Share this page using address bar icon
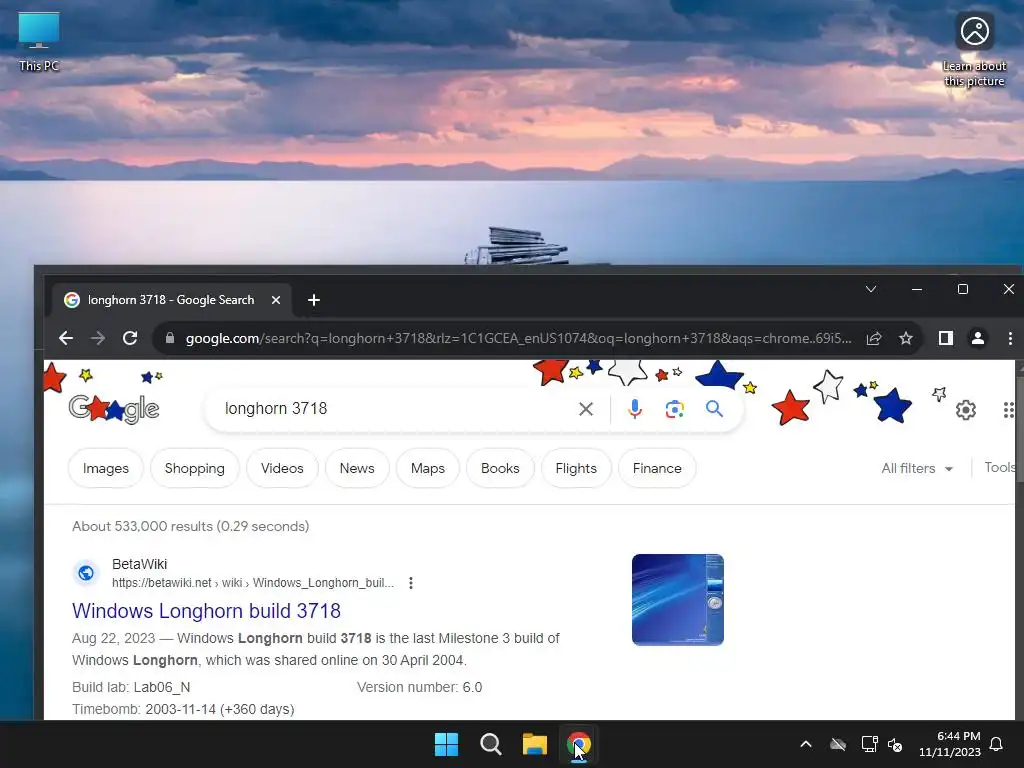 tap(874, 338)
